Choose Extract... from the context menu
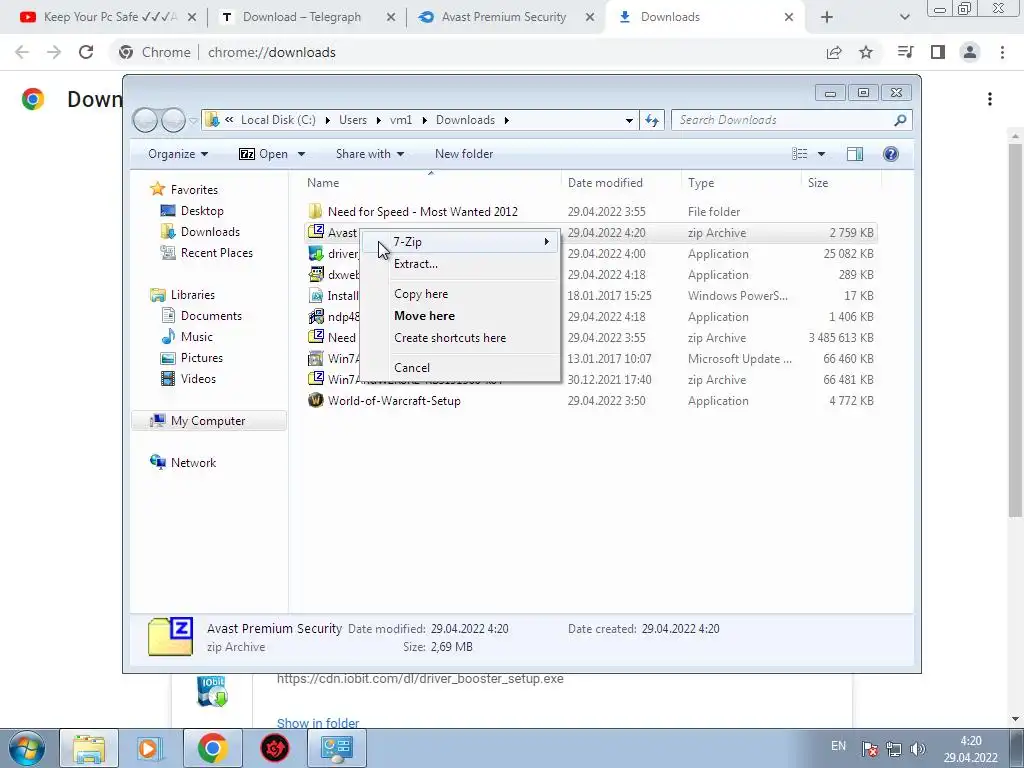1024x768 pixels. tap(415, 264)
